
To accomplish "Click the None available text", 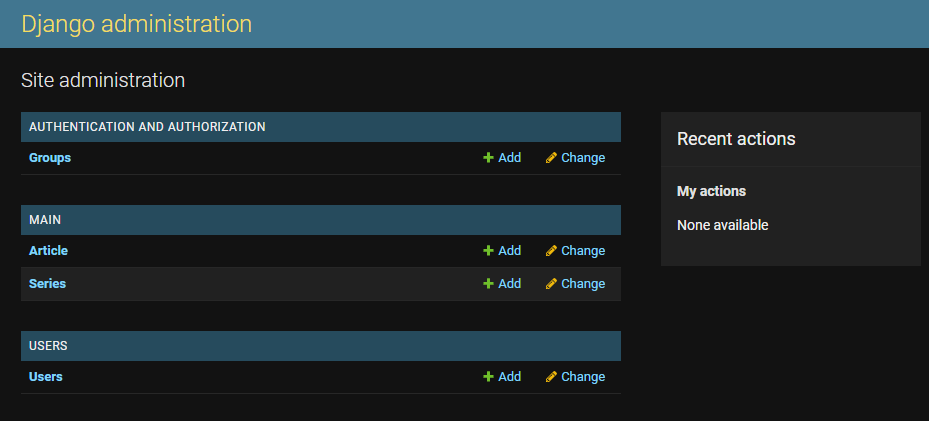I will pos(722,225).
